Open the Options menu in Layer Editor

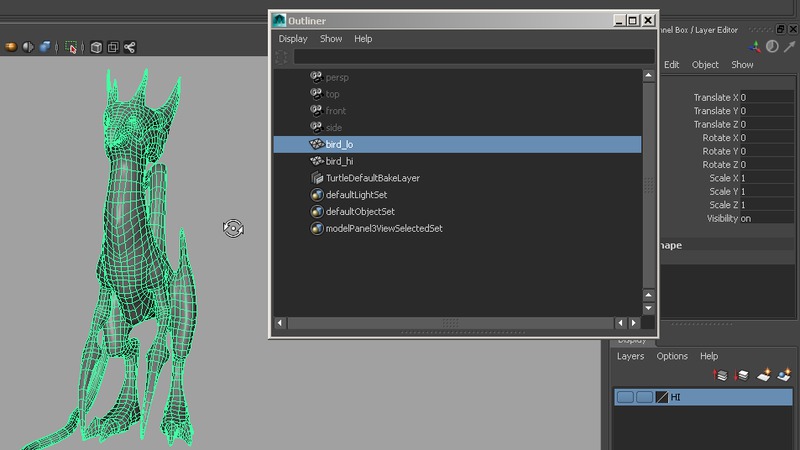(x=672, y=356)
